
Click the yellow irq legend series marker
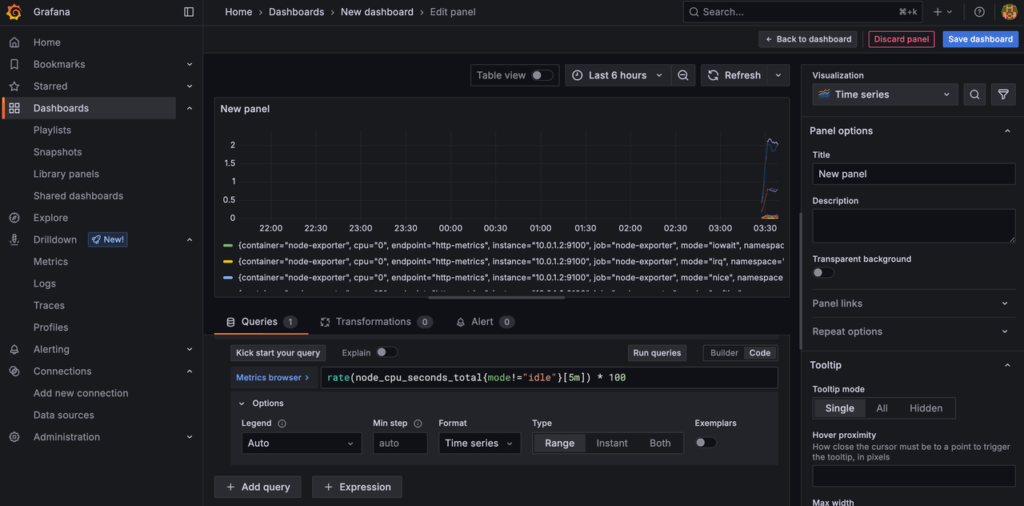(x=228, y=261)
